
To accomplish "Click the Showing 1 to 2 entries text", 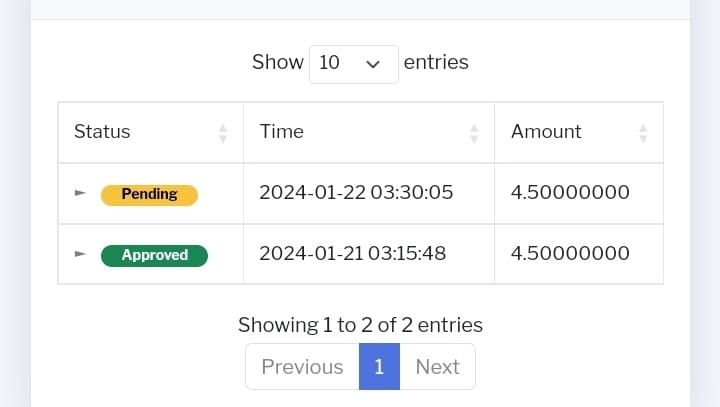I will [x=360, y=325].
